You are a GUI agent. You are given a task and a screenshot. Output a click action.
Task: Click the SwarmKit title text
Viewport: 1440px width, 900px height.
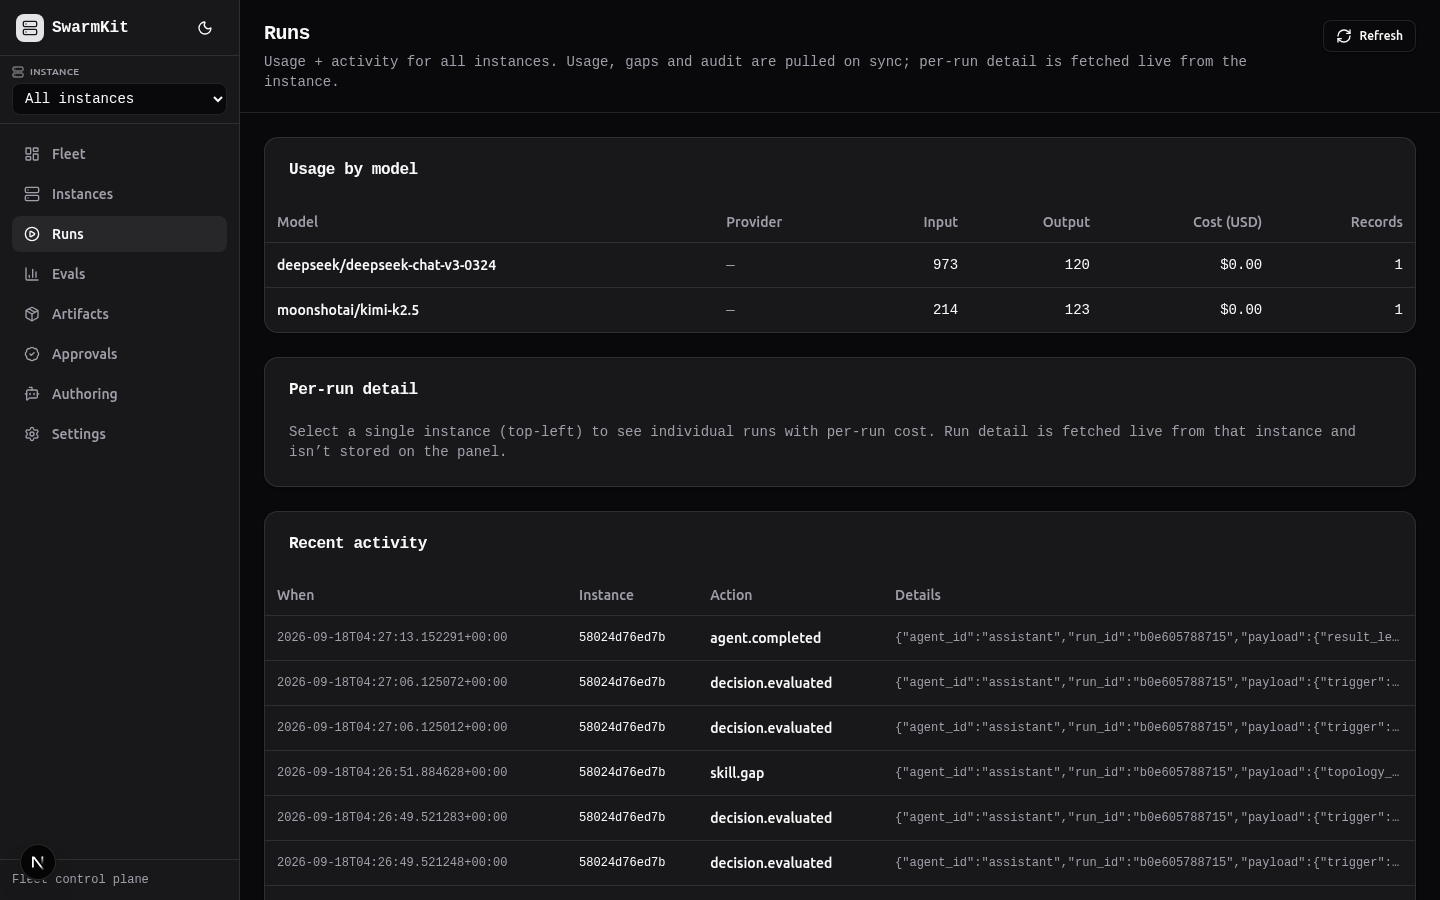point(90,28)
